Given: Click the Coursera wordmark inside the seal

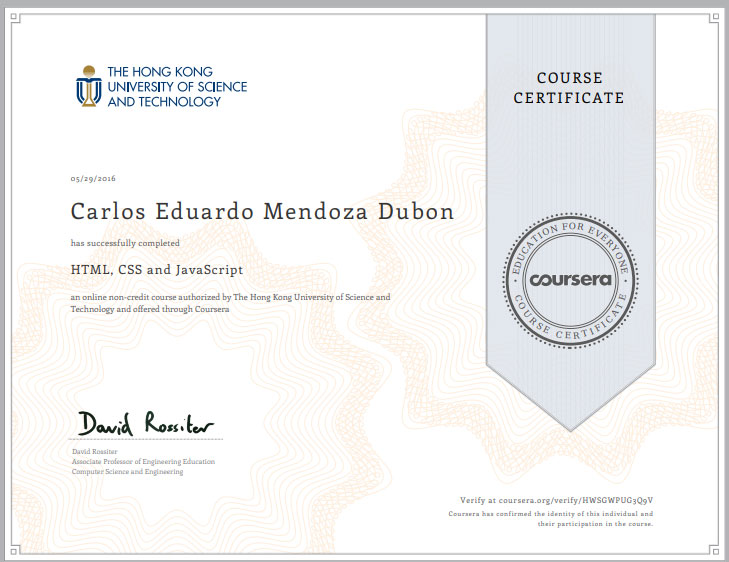Looking at the screenshot, I should coord(567,279).
